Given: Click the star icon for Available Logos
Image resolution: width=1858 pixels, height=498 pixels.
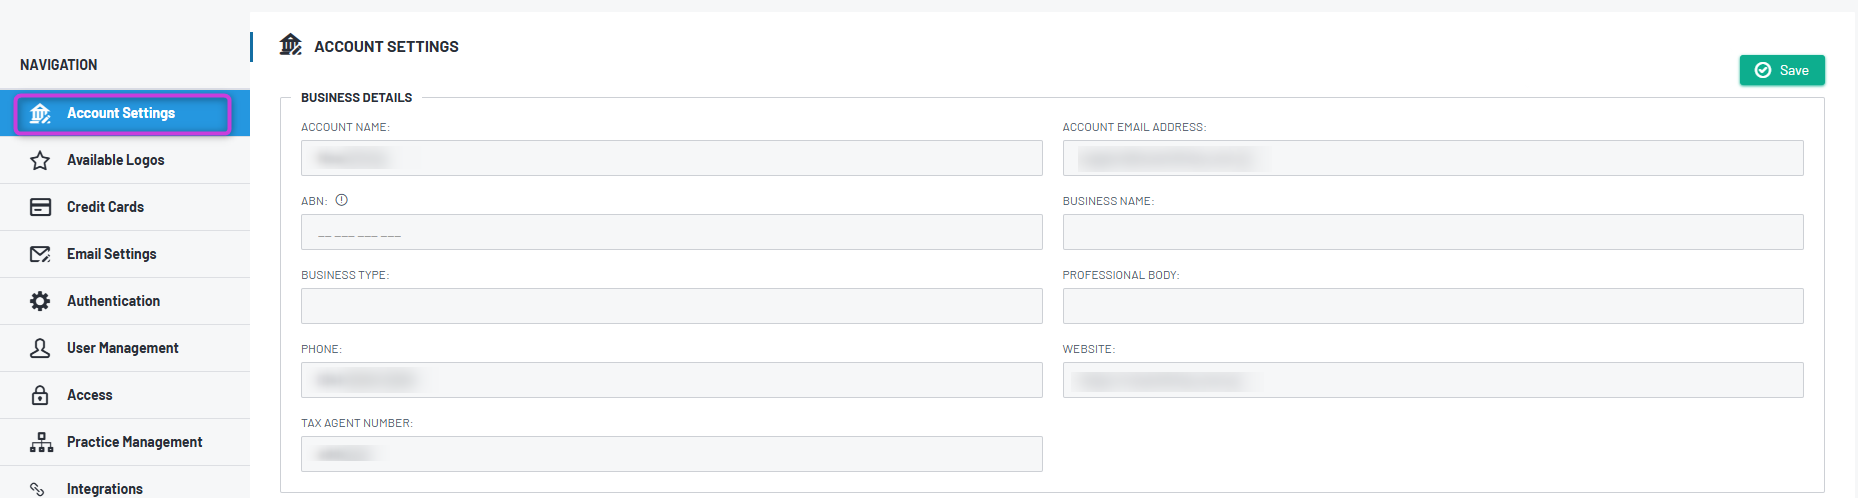Looking at the screenshot, I should pyautogui.click(x=40, y=160).
